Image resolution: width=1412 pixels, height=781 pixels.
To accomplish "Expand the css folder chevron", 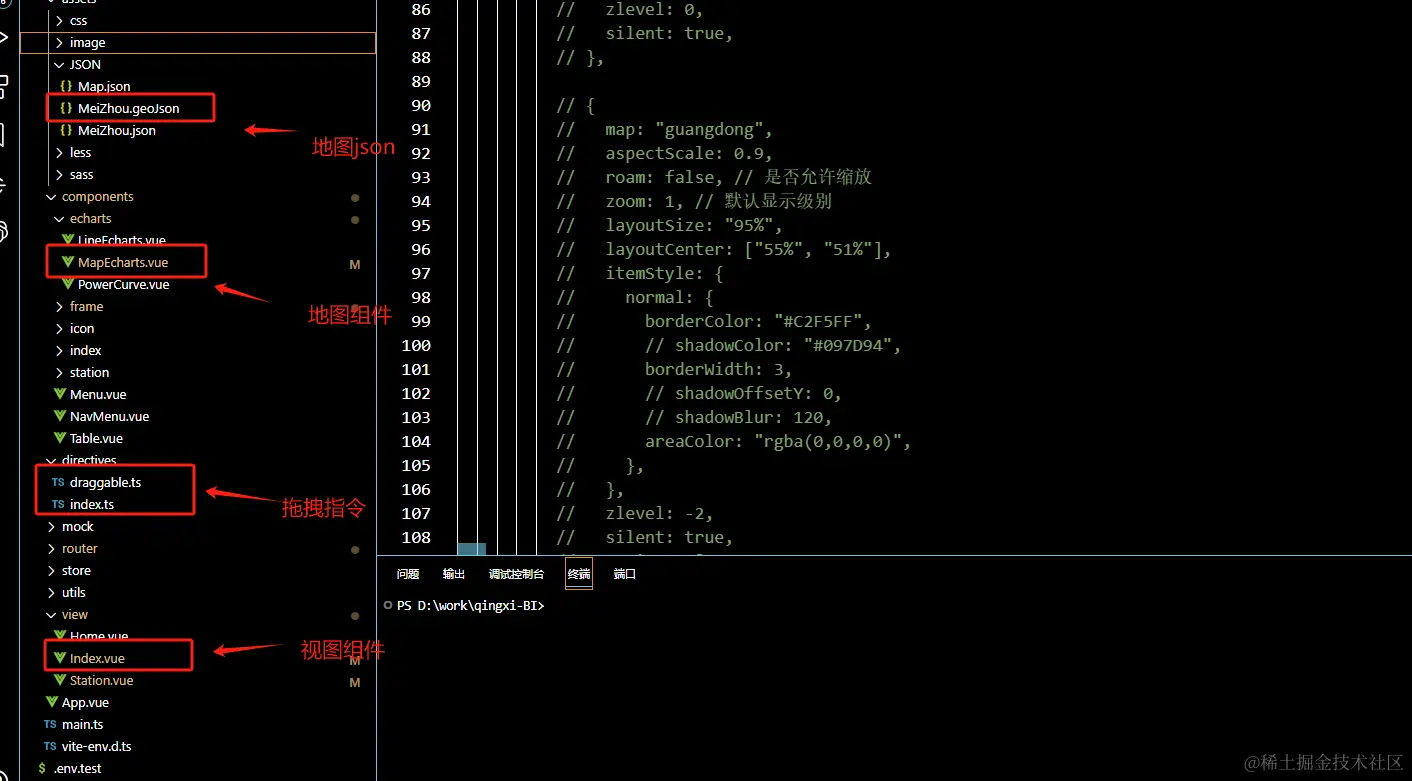I will [59, 21].
